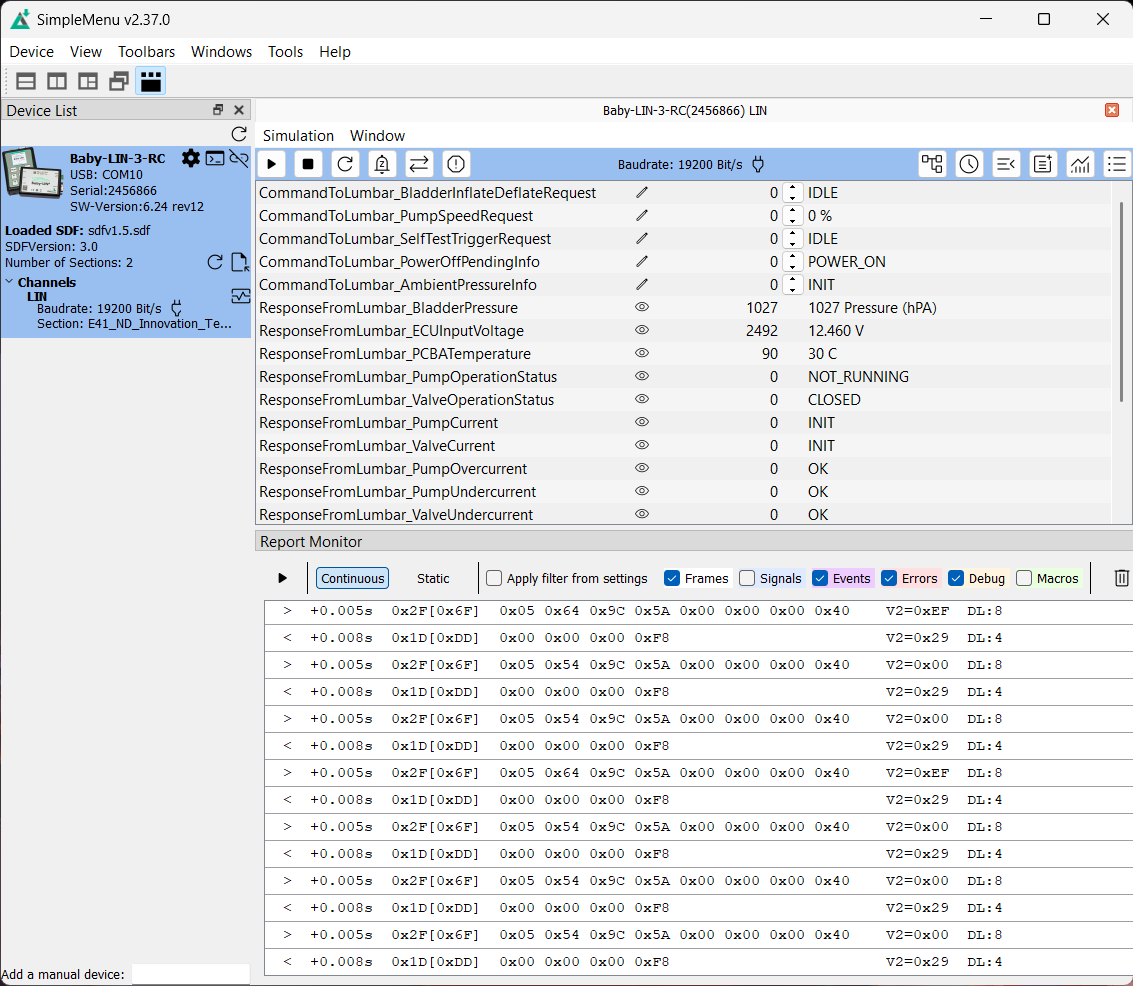
Task: Toggle eye icon for ResponseFromLumbar_BladderPressure
Action: [642, 307]
